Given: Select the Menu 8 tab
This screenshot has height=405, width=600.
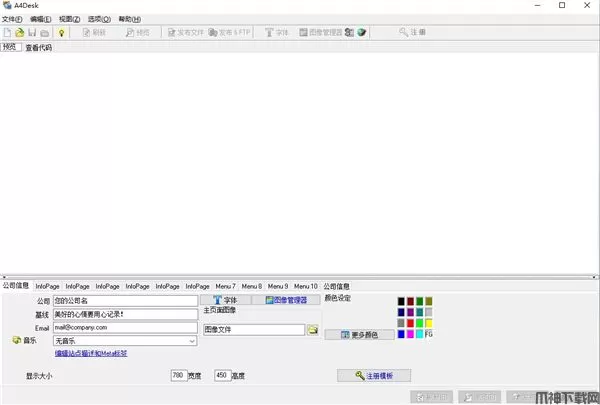Looking at the screenshot, I should click(x=252, y=286).
